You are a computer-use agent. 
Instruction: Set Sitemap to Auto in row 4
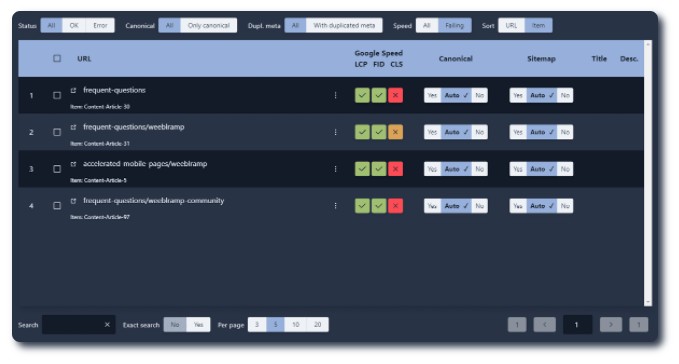click(542, 206)
